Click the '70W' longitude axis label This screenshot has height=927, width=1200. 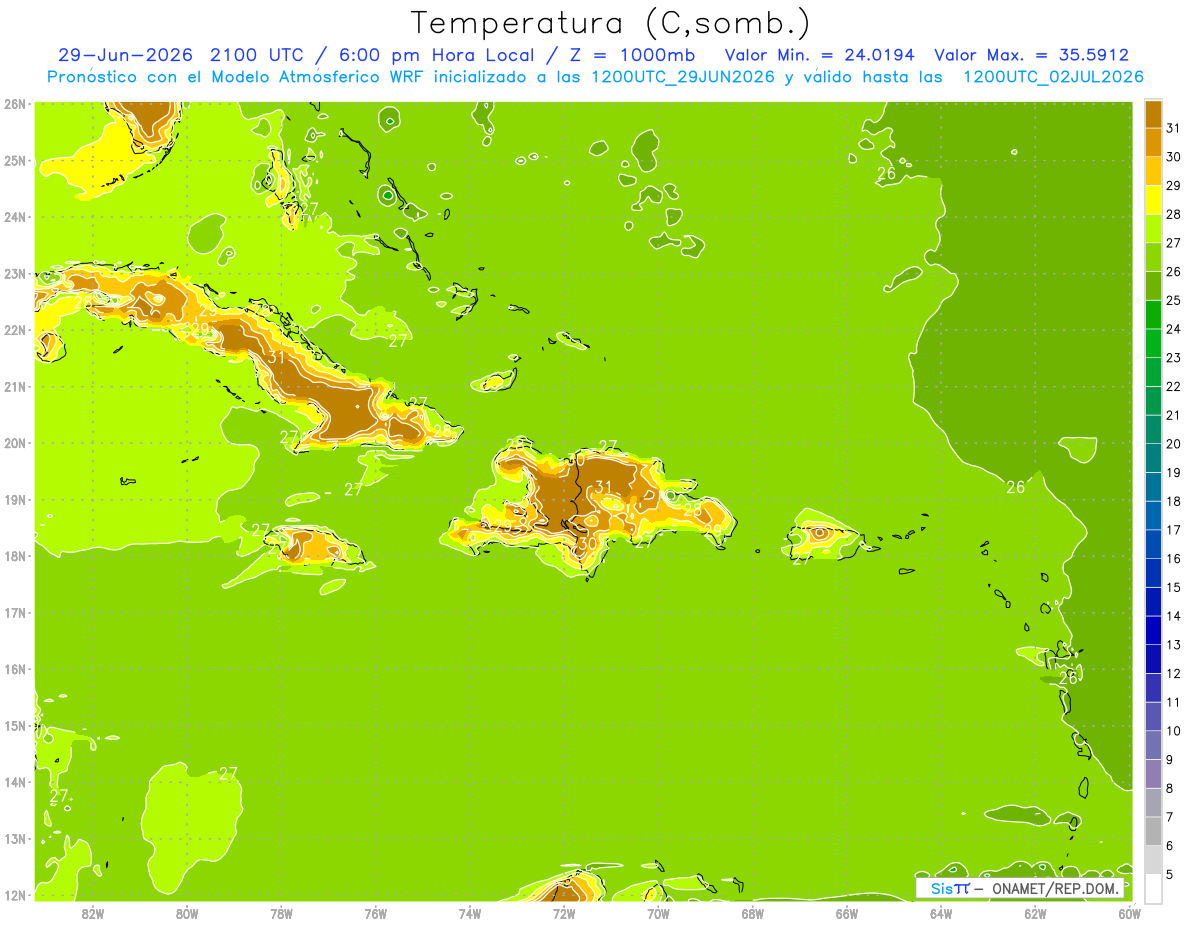[658, 913]
